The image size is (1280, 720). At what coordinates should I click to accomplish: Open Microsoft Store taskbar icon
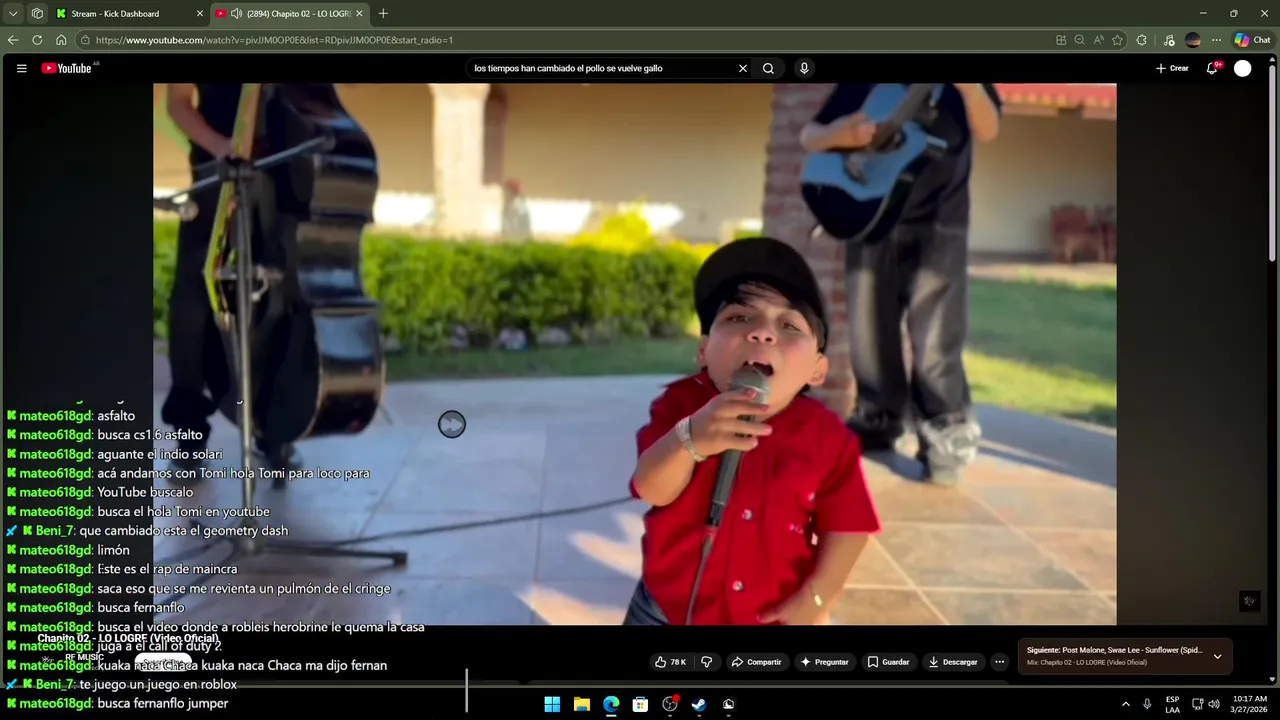pos(640,704)
